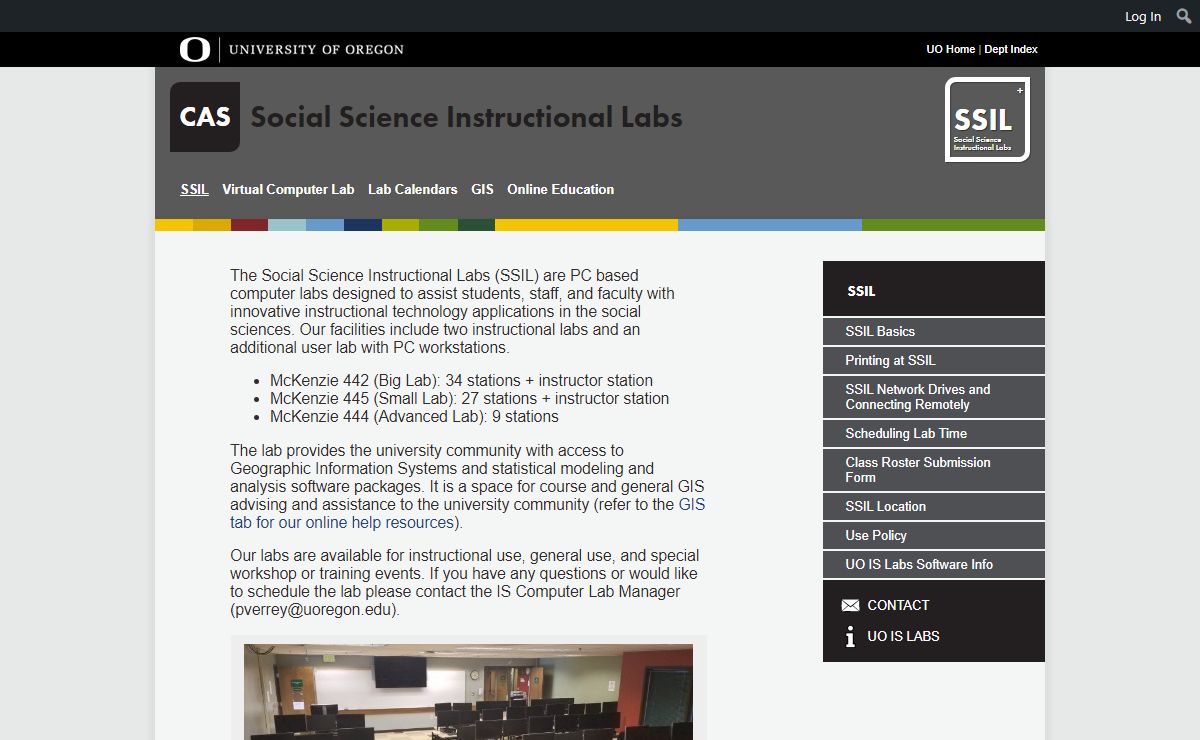Open SSIL Basics in the sidebar

pos(880,331)
